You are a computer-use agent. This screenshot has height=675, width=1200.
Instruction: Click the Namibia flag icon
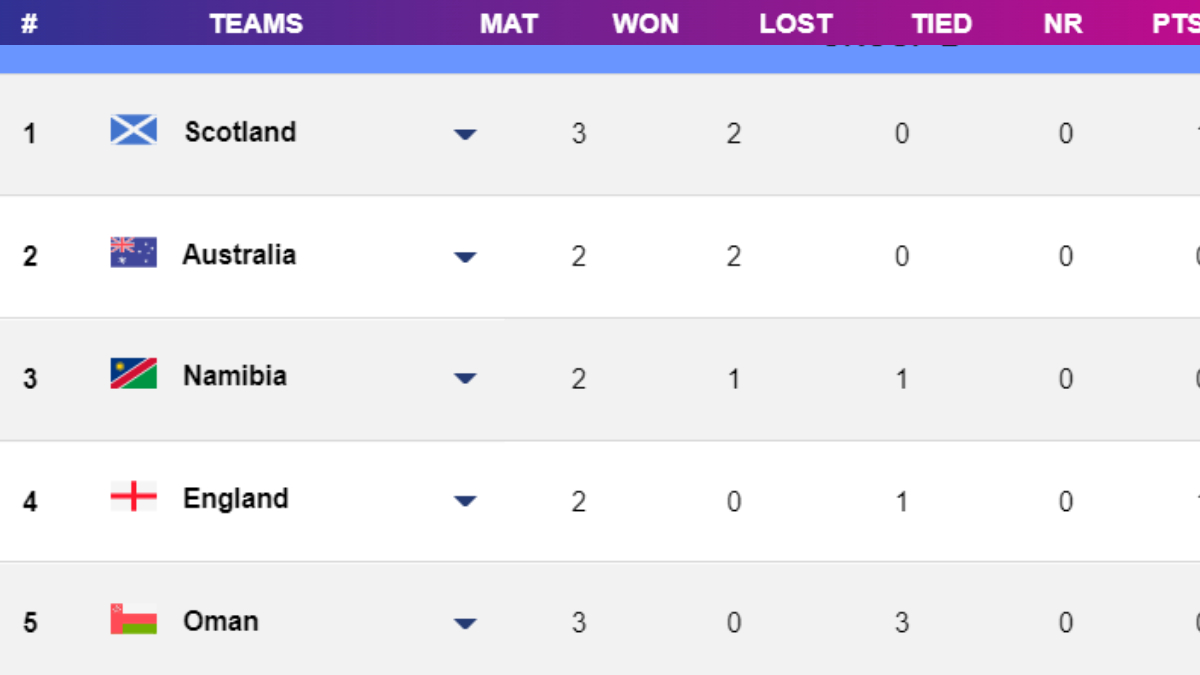coord(133,374)
